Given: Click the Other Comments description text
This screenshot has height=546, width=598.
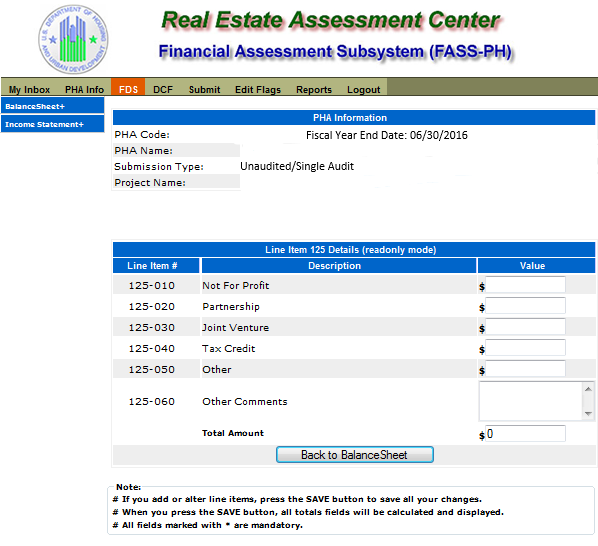Looking at the screenshot, I should pos(244,401).
